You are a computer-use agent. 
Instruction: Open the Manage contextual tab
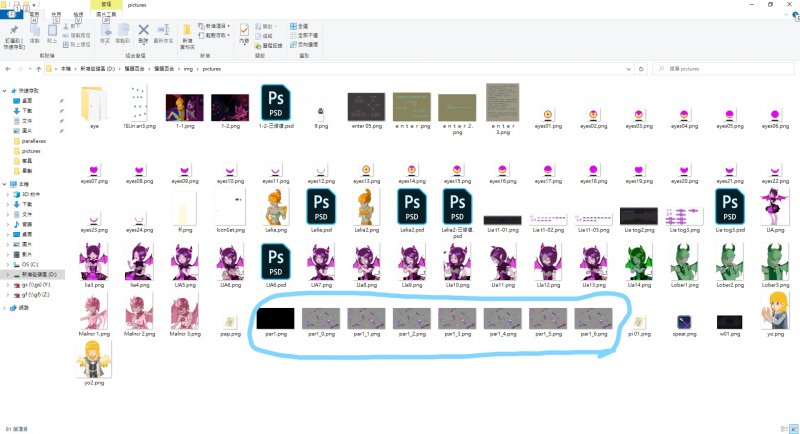pyautogui.click(x=106, y=5)
